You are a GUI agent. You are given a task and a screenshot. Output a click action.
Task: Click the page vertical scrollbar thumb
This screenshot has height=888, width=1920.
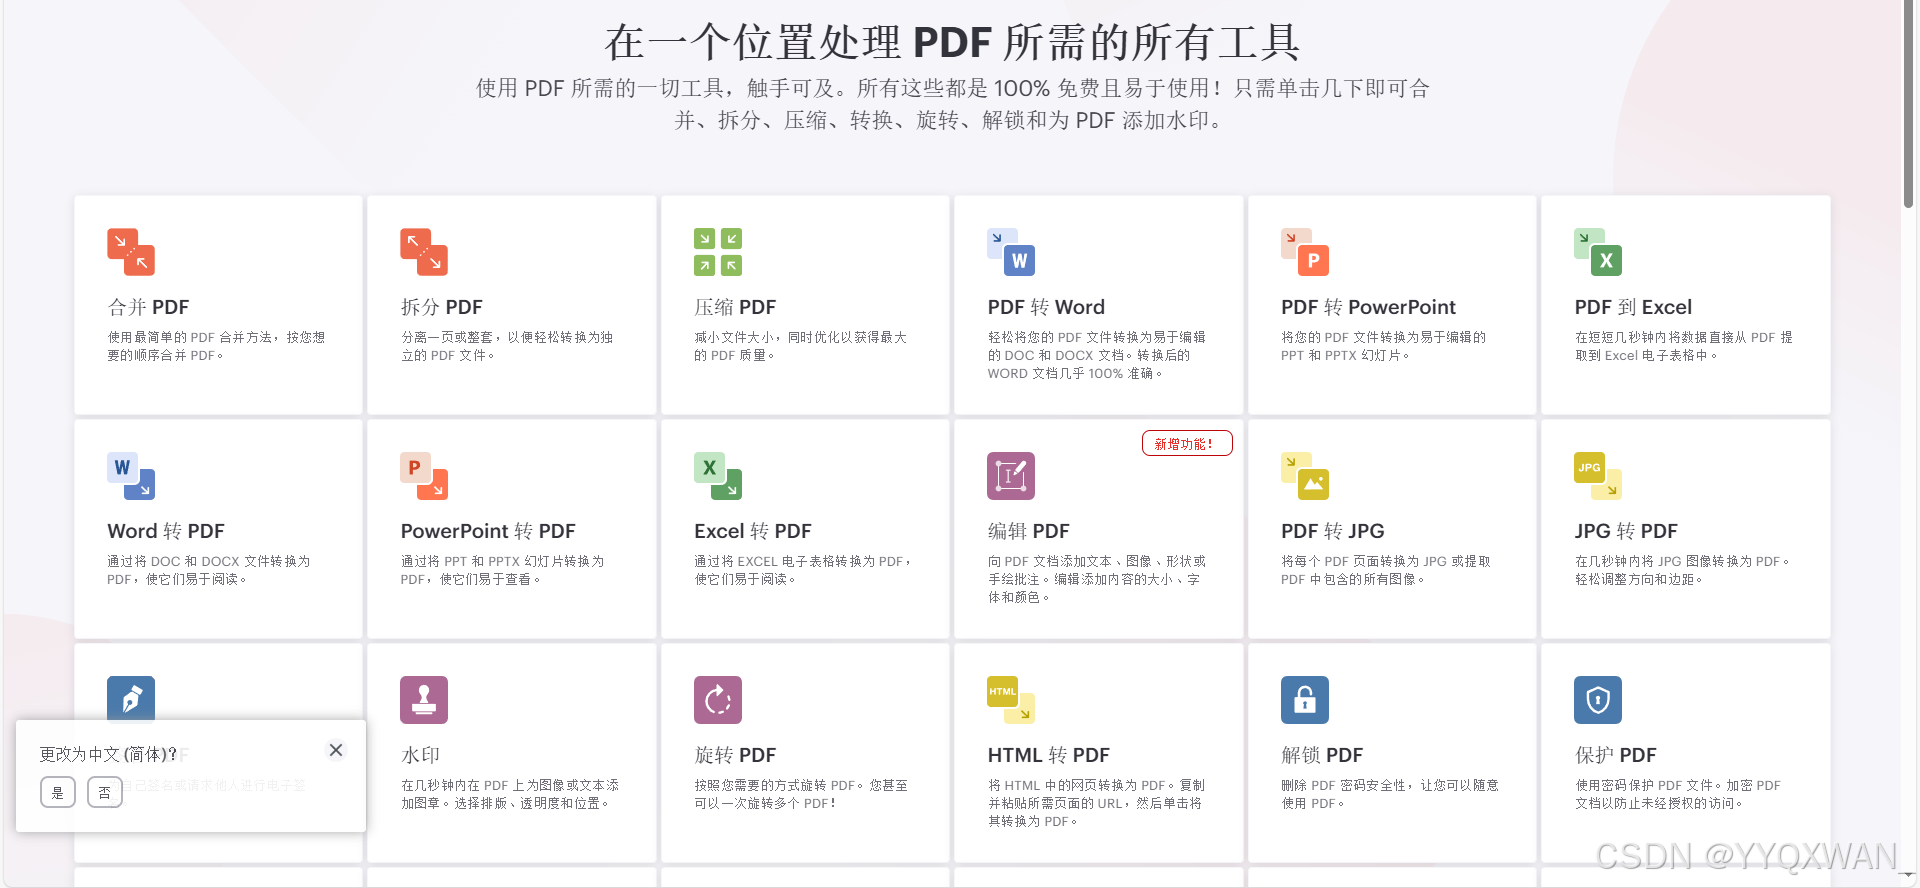point(1908,104)
